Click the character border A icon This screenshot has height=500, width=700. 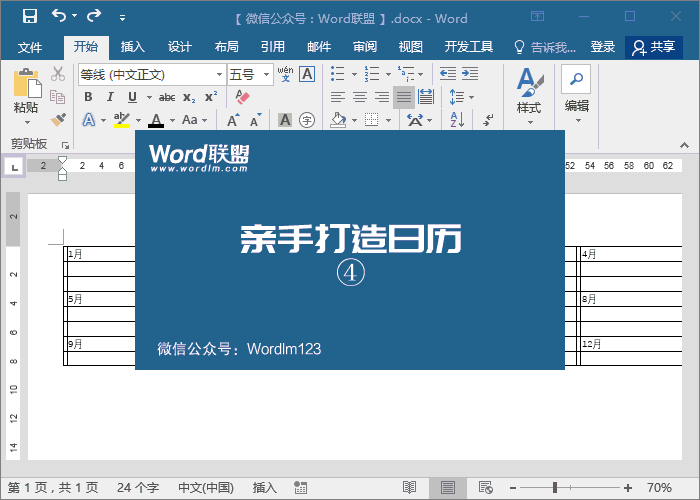(307, 74)
